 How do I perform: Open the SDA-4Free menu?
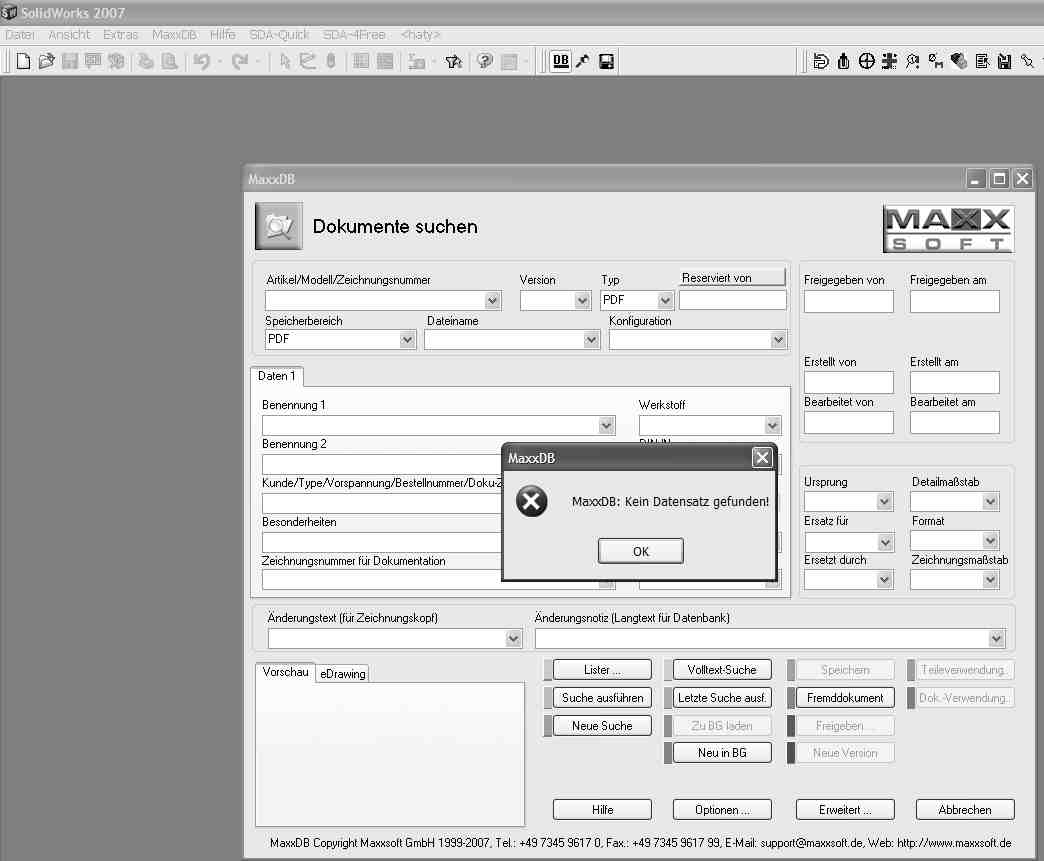[x=354, y=35]
